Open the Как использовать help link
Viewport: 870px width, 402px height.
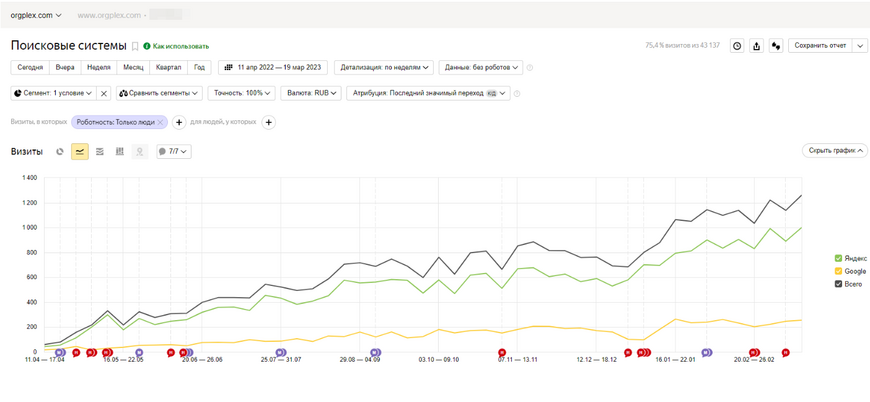pos(180,46)
